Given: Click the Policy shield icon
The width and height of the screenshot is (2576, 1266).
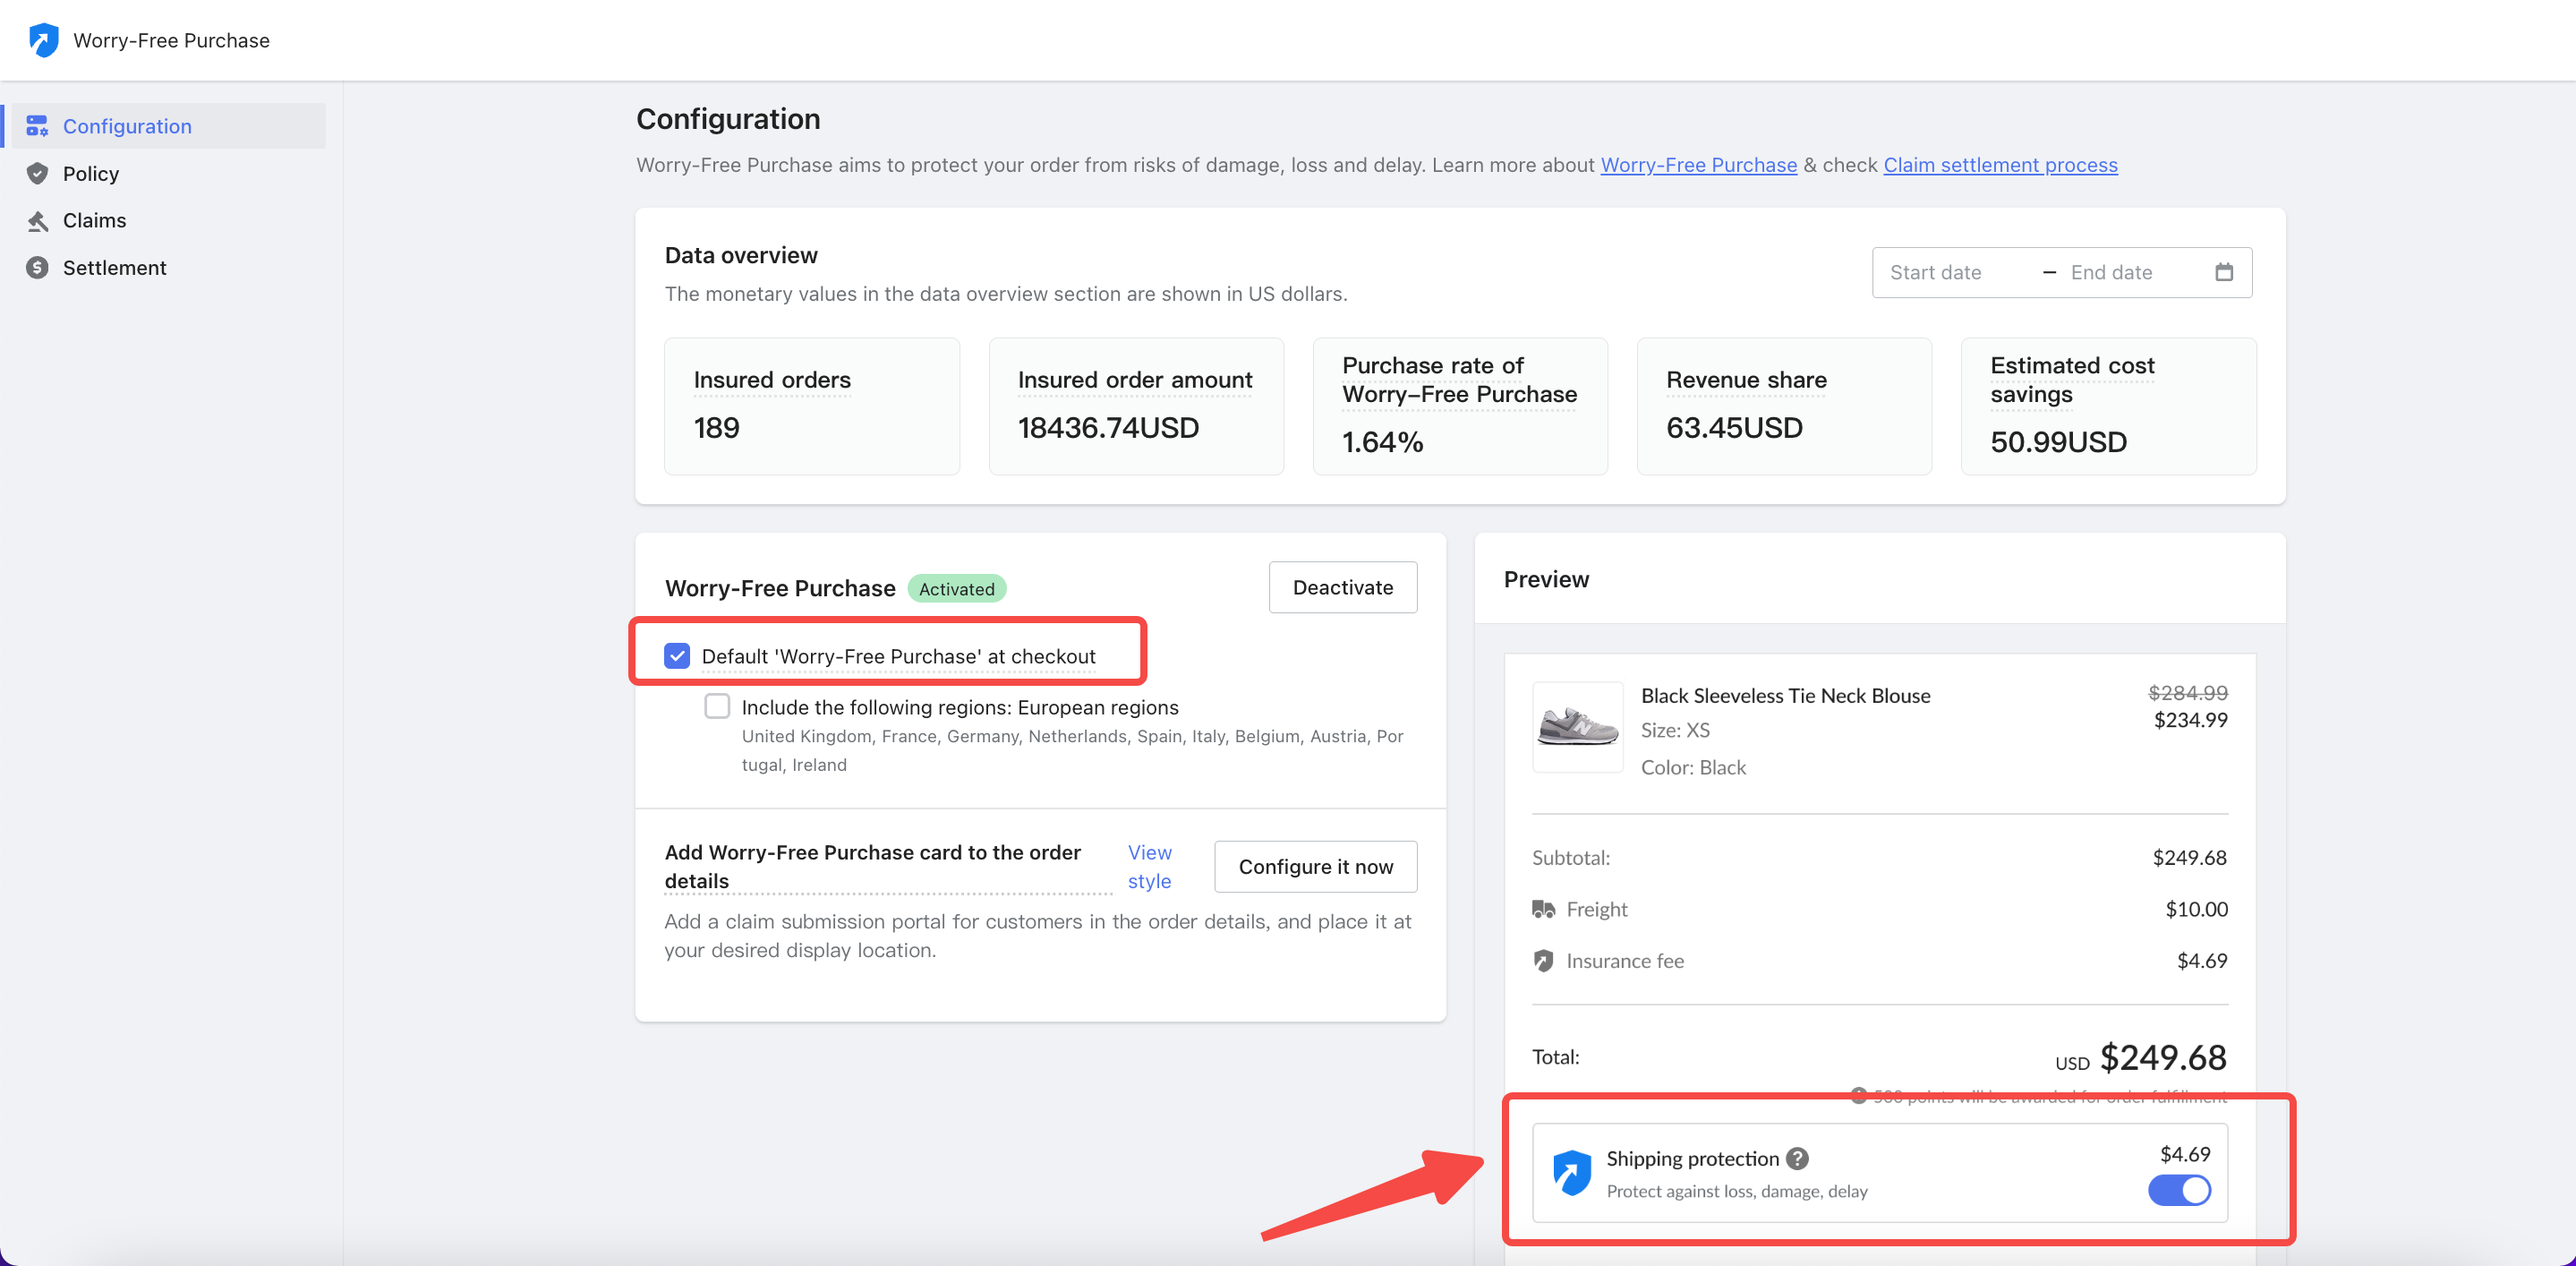Looking at the screenshot, I should [37, 173].
